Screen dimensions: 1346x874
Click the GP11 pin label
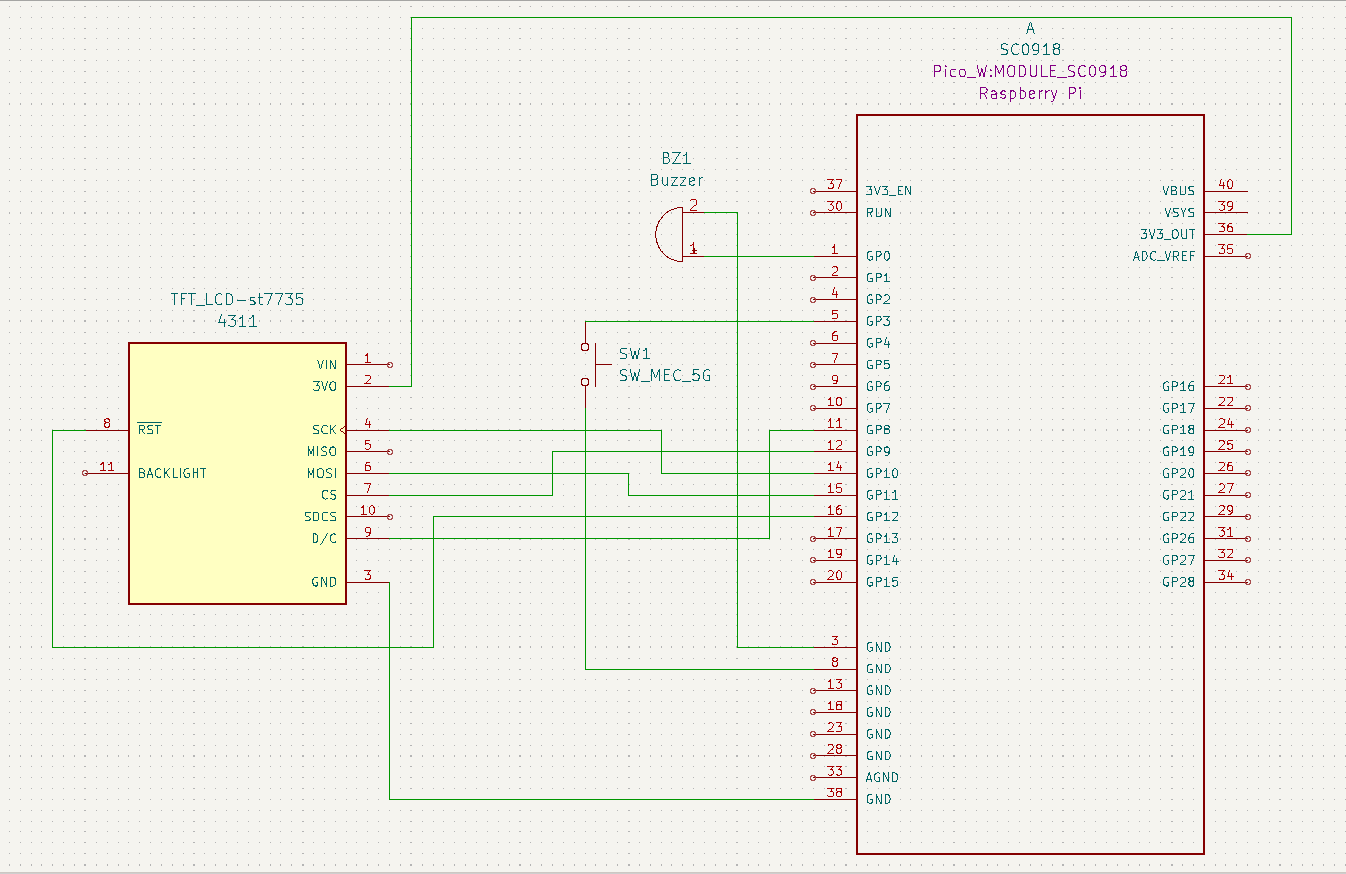(x=882, y=495)
